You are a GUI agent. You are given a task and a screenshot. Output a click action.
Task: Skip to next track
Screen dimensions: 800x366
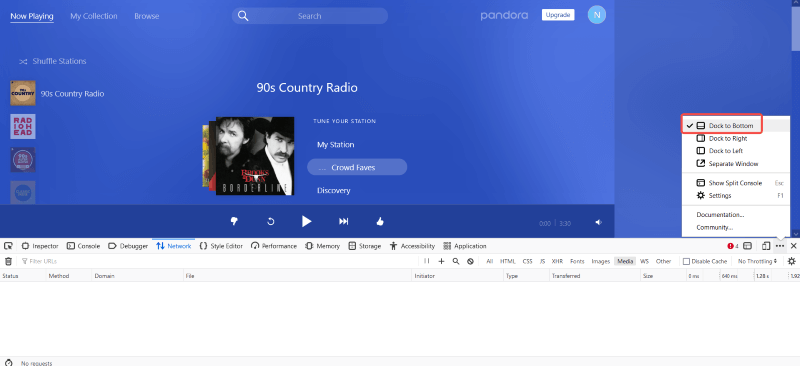tap(343, 221)
